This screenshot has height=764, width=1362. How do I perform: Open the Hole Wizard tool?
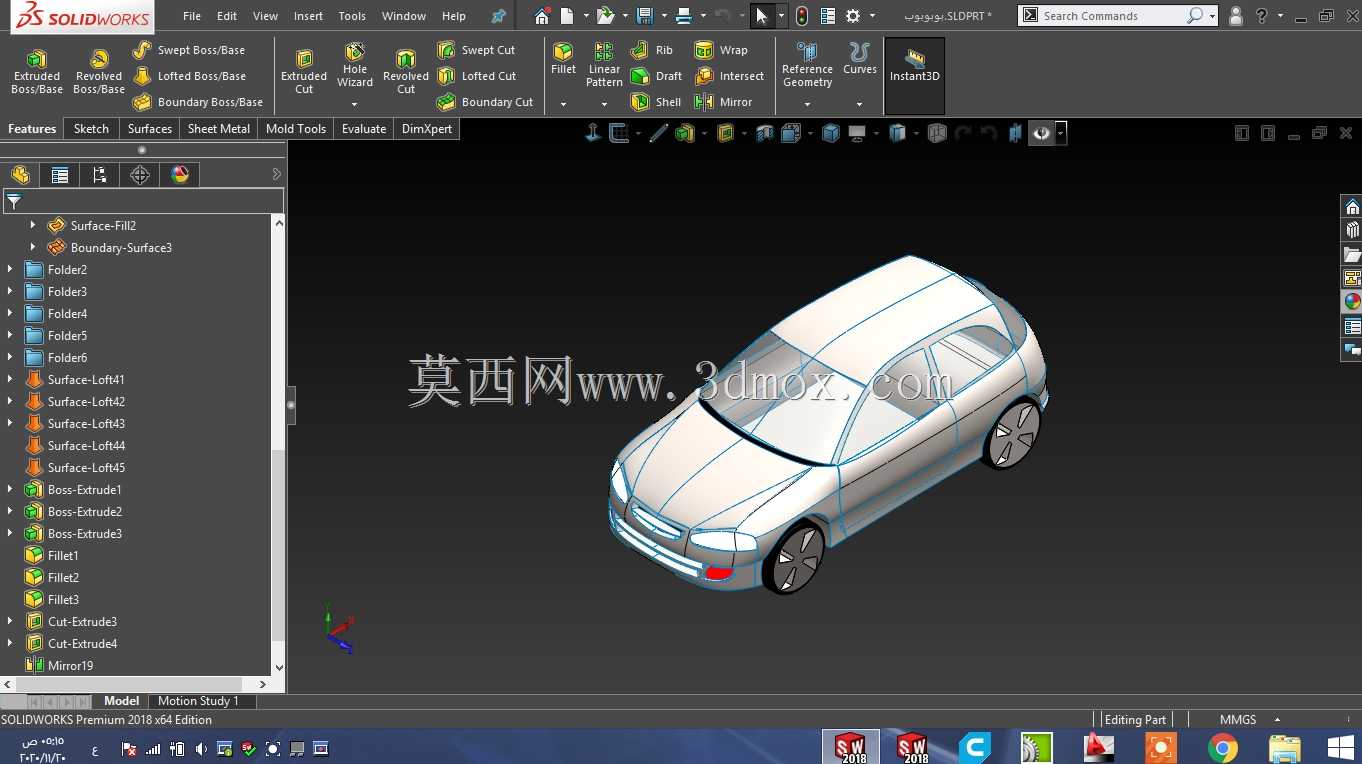pyautogui.click(x=355, y=66)
